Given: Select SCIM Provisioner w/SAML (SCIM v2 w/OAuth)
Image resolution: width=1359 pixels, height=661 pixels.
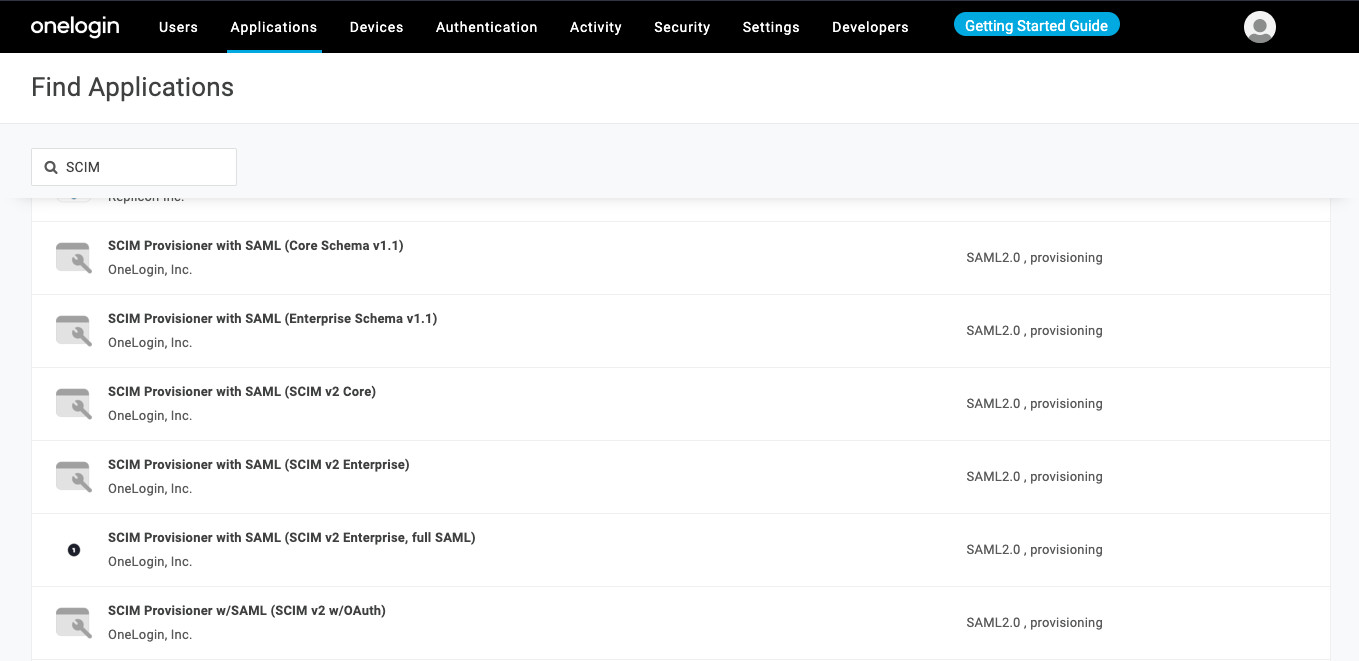Looking at the screenshot, I should coord(246,610).
